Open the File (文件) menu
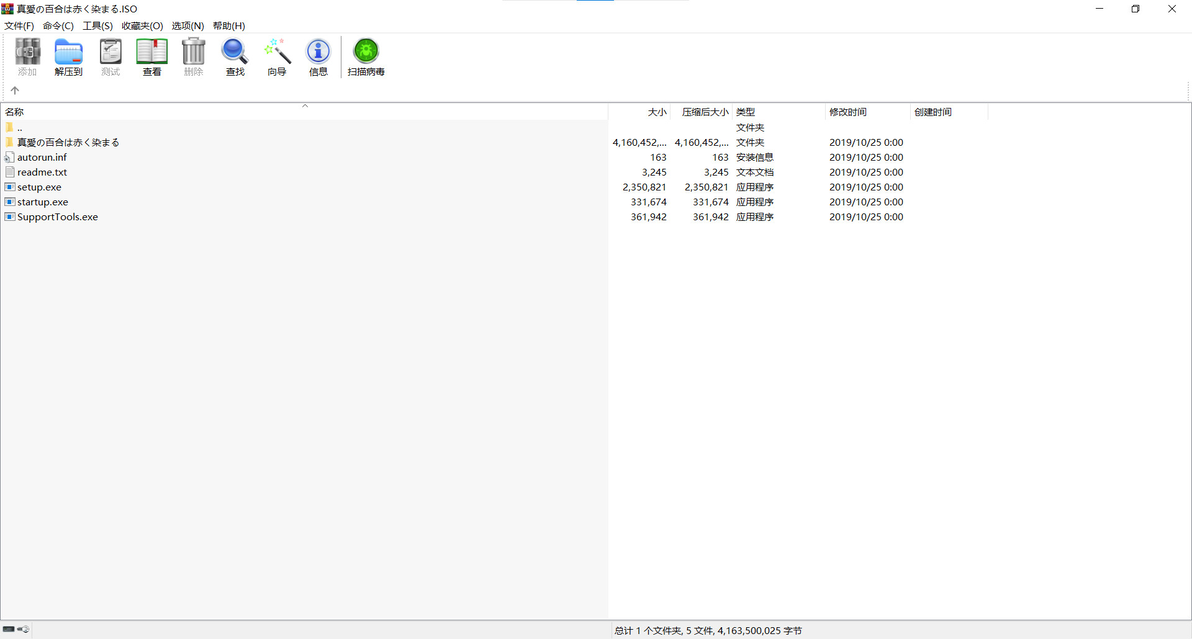The height and width of the screenshot is (639, 1192). pyautogui.click(x=19, y=26)
